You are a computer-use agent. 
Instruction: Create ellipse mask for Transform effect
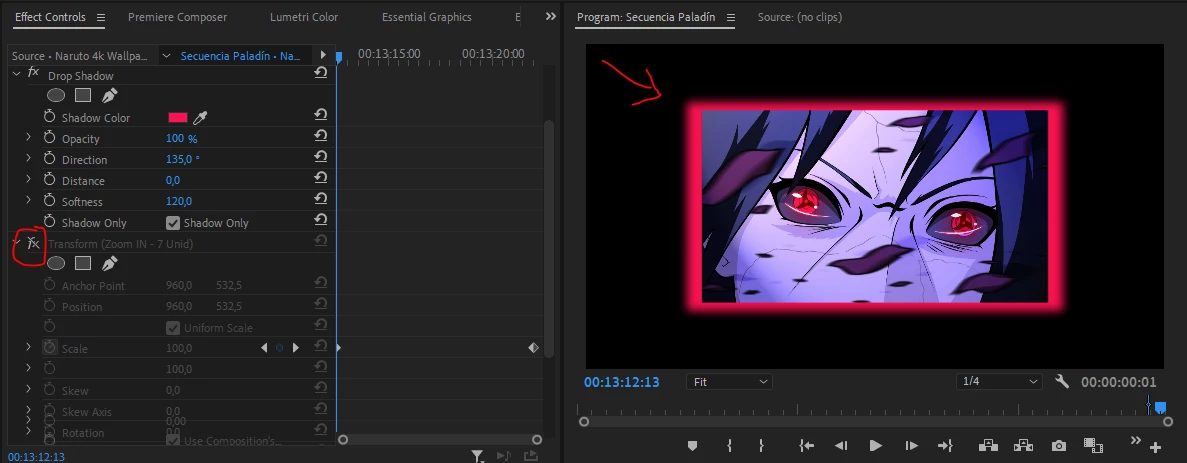(x=56, y=263)
